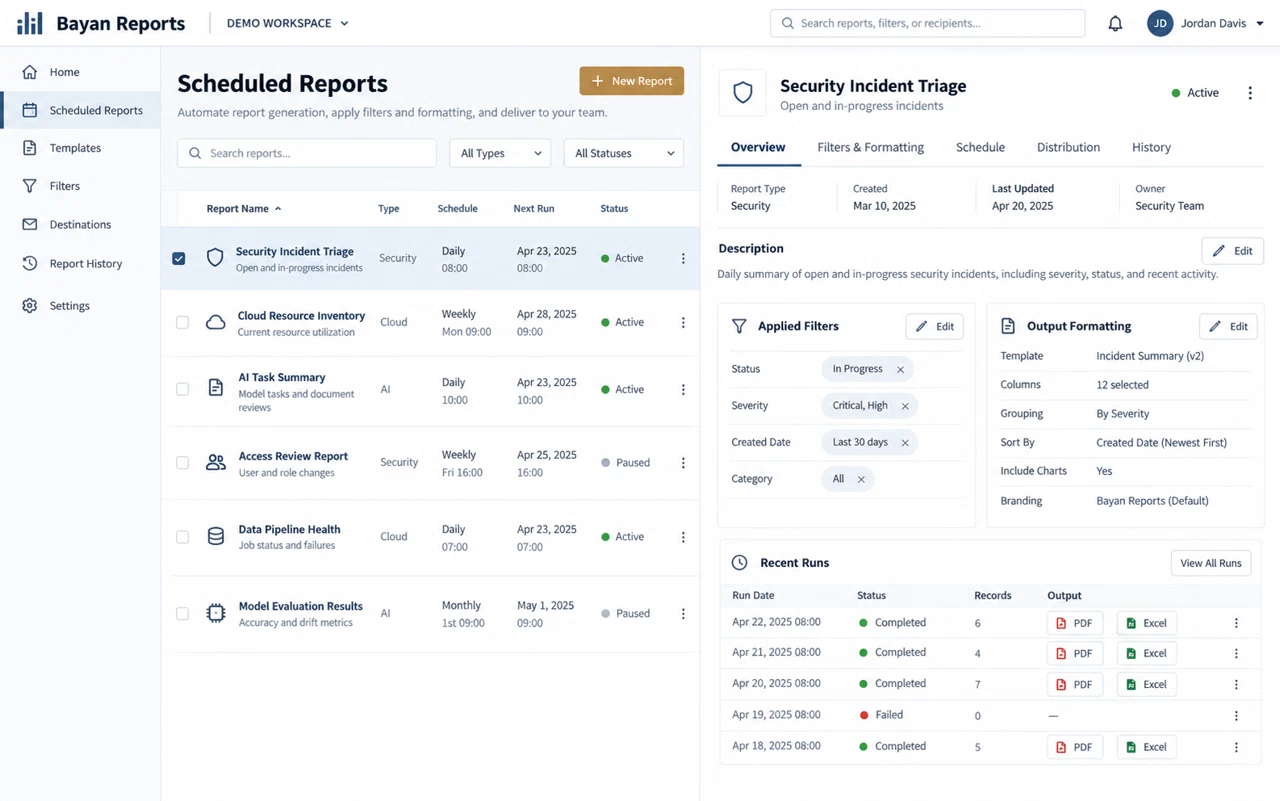This screenshot has width=1280, height=801.
Task: Edit Applied Filters
Action: 935,327
